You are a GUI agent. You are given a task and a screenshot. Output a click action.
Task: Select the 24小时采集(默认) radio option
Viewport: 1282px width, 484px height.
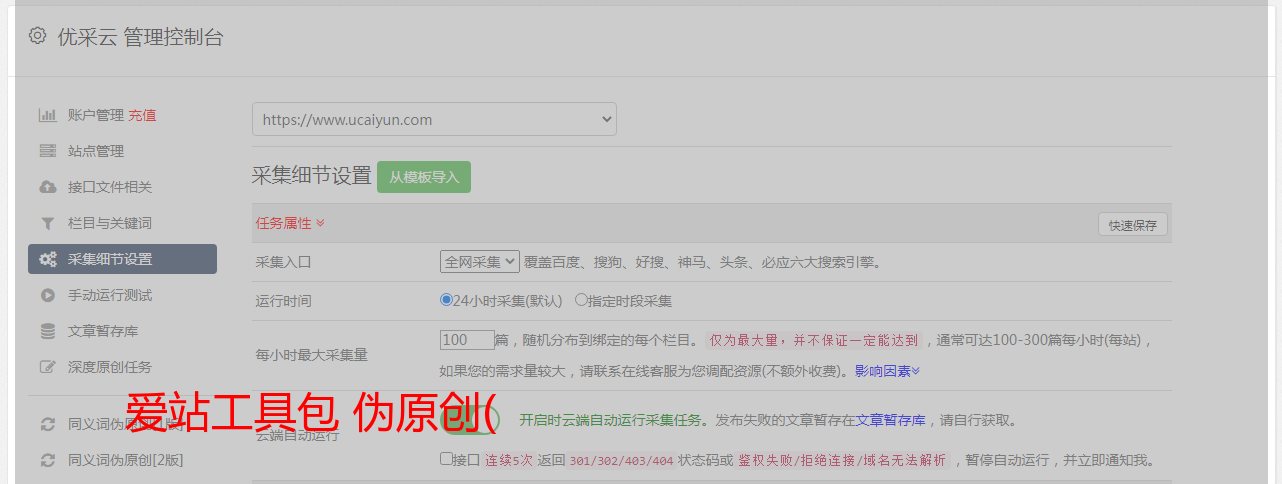(x=446, y=299)
